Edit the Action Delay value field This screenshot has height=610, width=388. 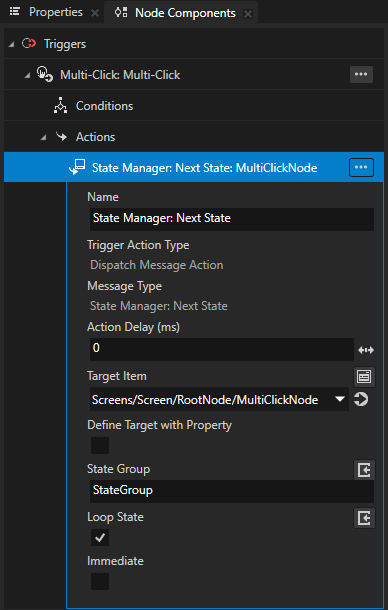(x=221, y=349)
